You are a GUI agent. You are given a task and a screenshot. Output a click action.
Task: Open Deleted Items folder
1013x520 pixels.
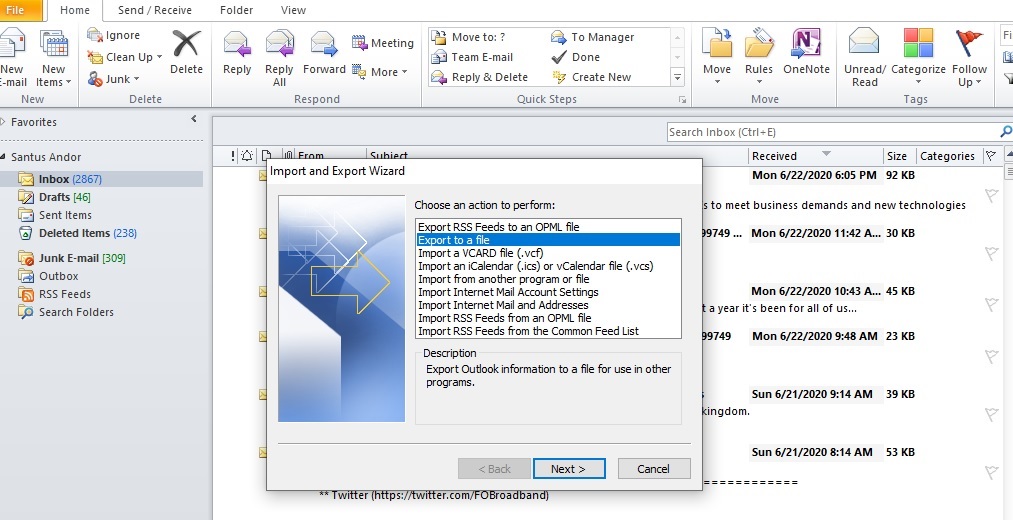pyautogui.click(x=78, y=233)
